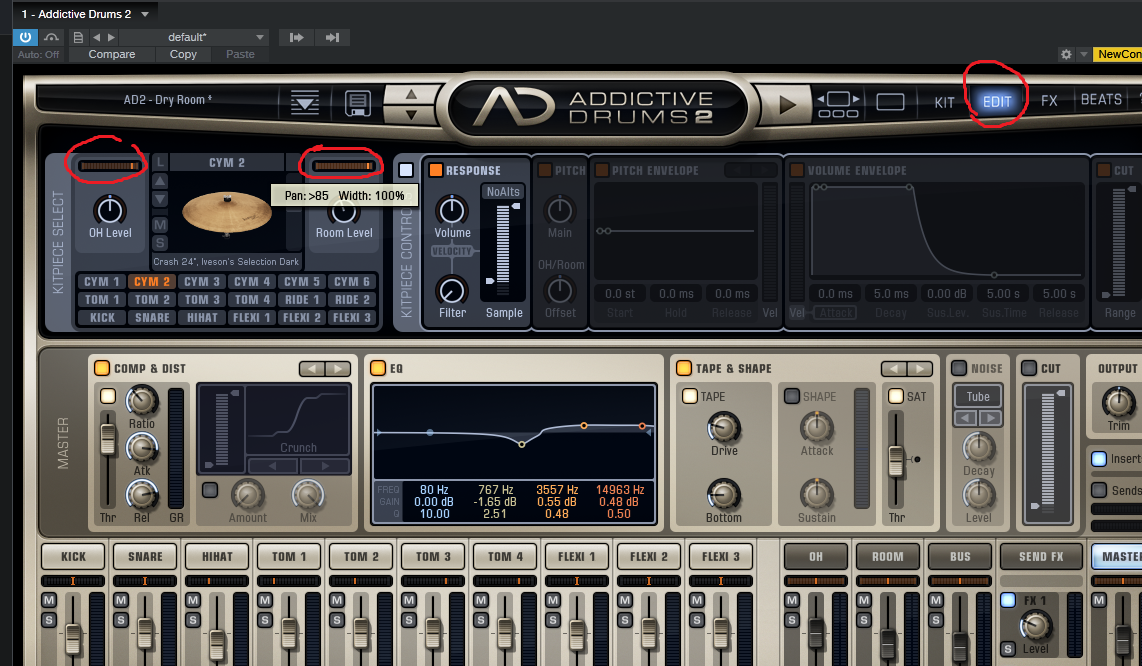1142x666 pixels.
Task: Switch to the KIT page
Action: tap(944, 103)
